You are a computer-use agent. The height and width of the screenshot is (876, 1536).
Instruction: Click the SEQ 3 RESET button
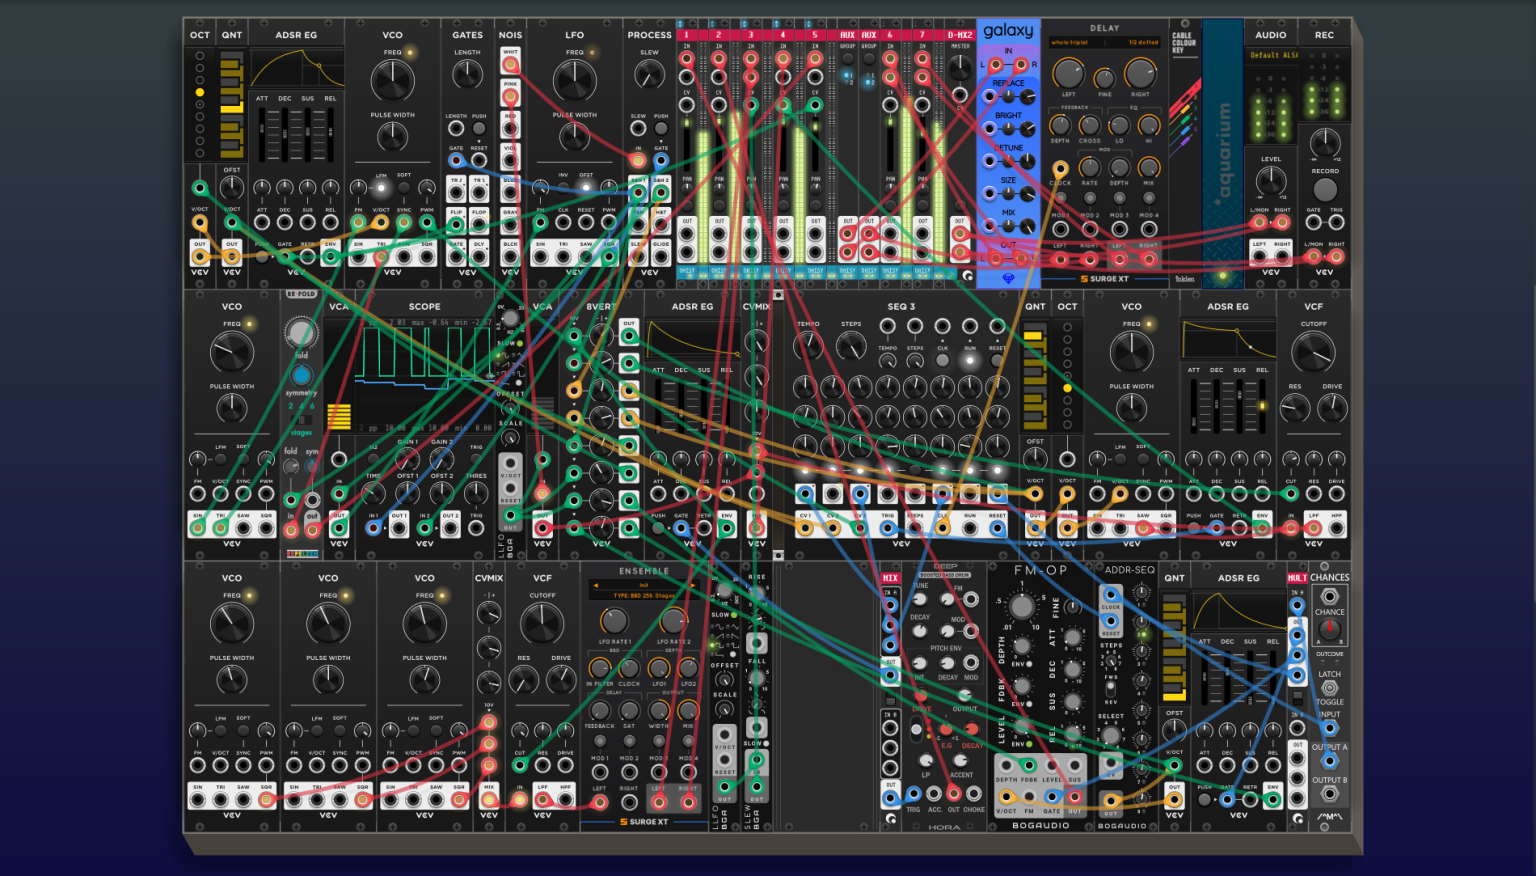coord(997,360)
